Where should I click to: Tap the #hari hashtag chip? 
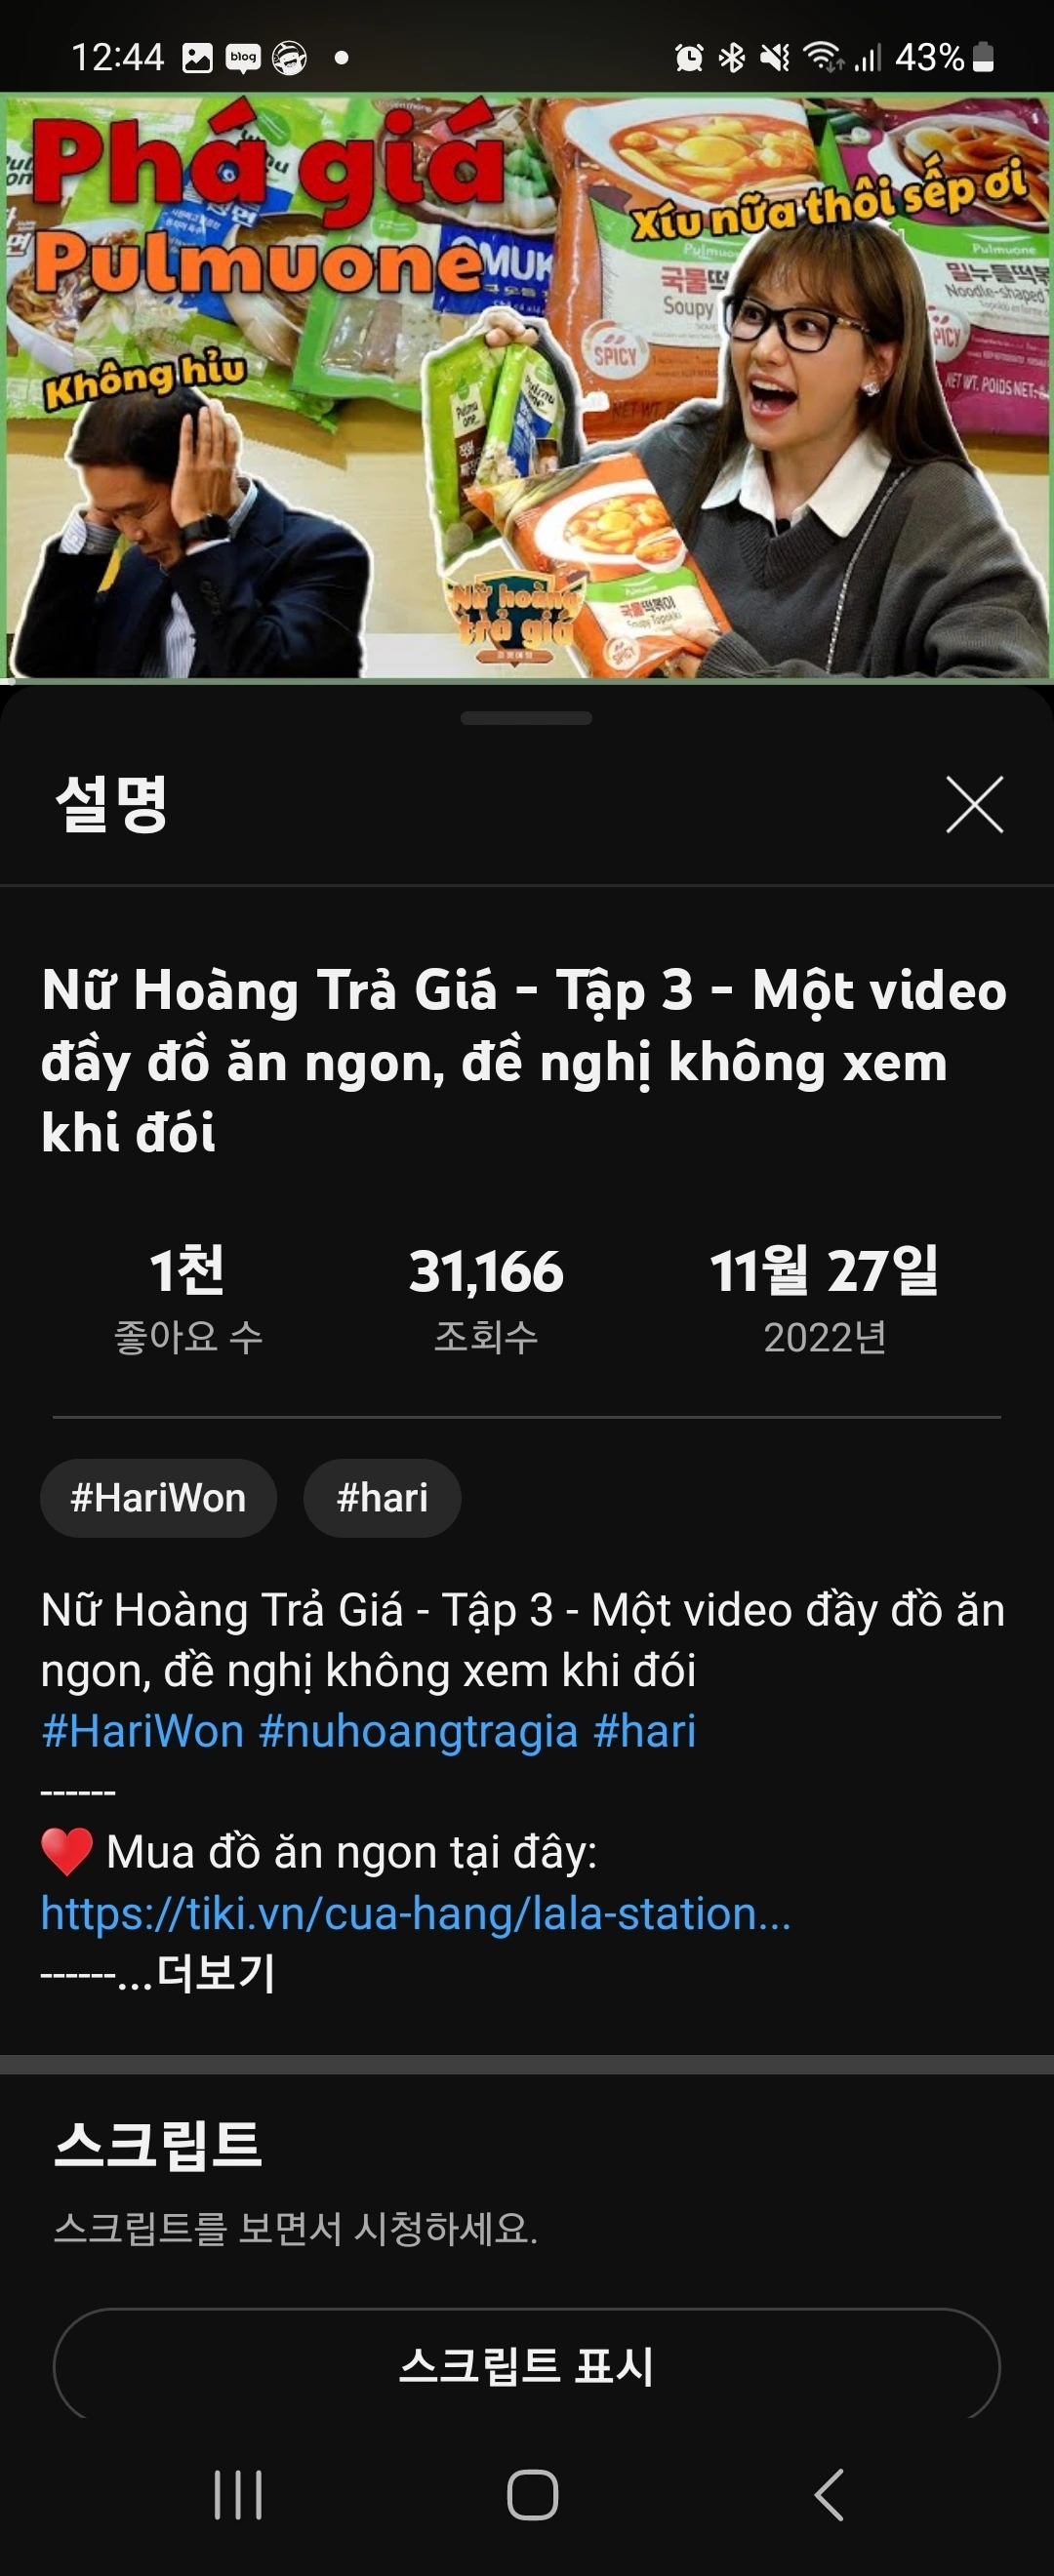tap(382, 1498)
